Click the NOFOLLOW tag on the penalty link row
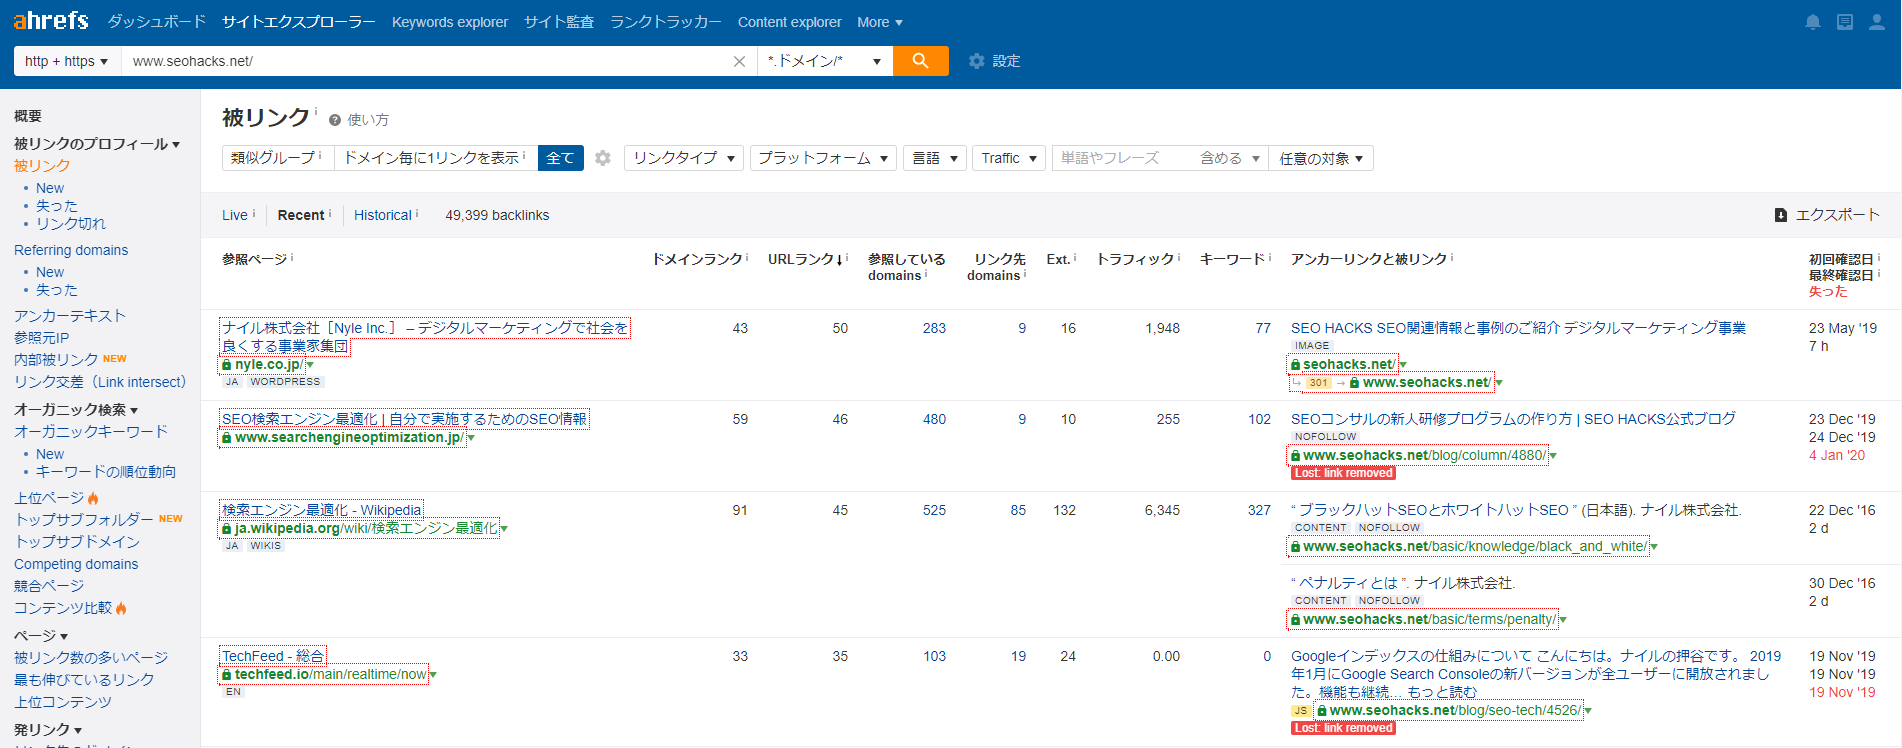The height and width of the screenshot is (748, 1902). 1389,601
